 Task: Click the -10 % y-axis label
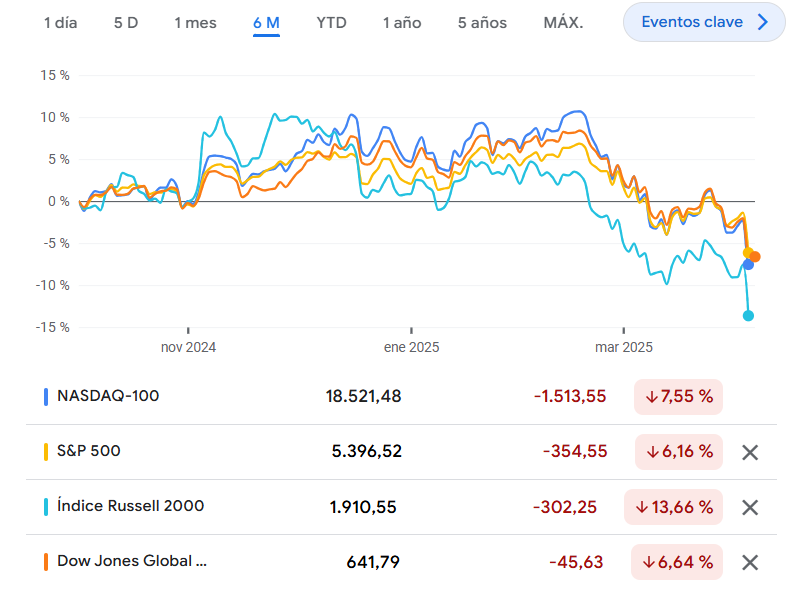(52, 285)
